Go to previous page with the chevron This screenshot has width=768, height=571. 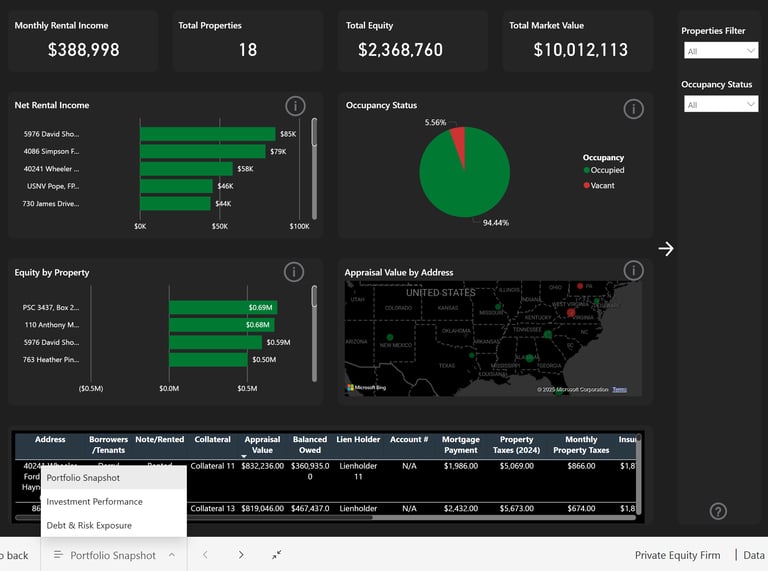pos(205,555)
